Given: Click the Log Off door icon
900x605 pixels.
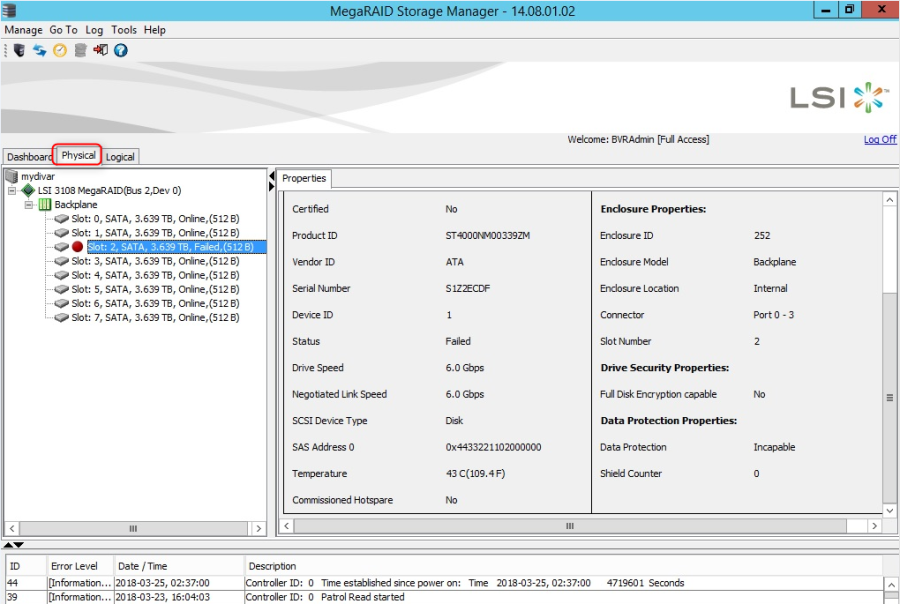Looking at the screenshot, I should pyautogui.click(x=100, y=50).
